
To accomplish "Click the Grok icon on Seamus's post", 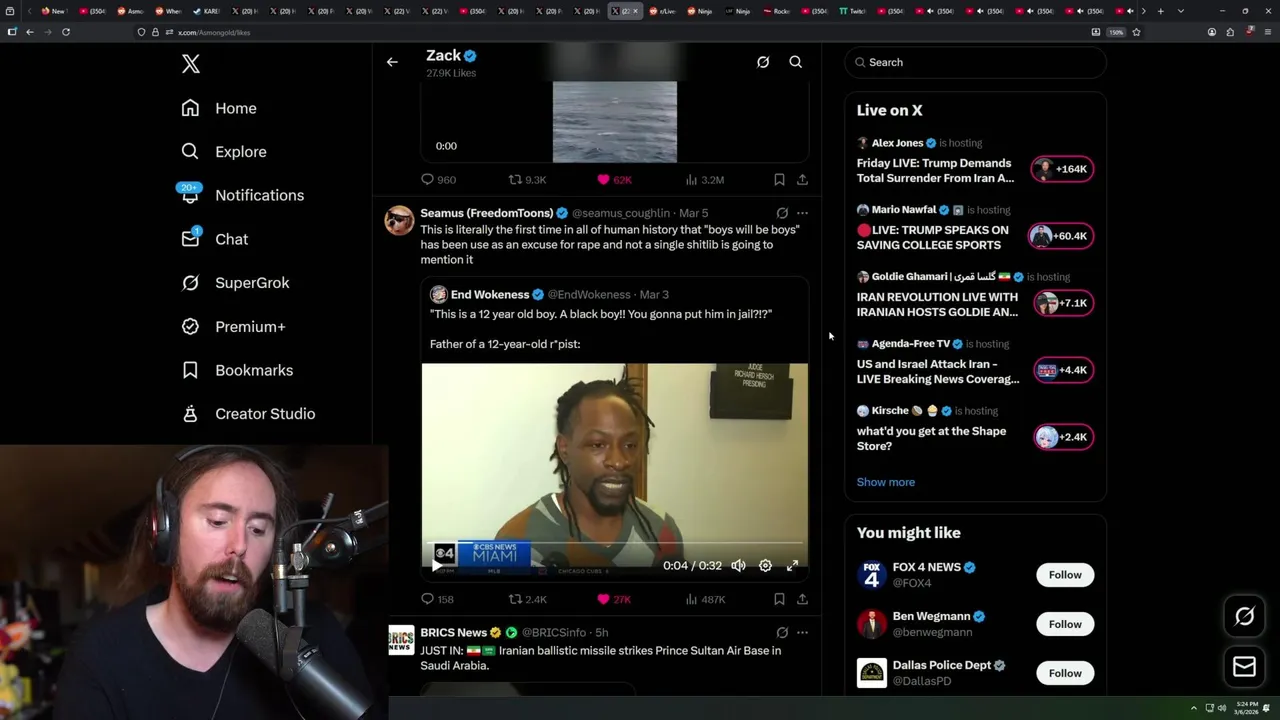I will [782, 213].
